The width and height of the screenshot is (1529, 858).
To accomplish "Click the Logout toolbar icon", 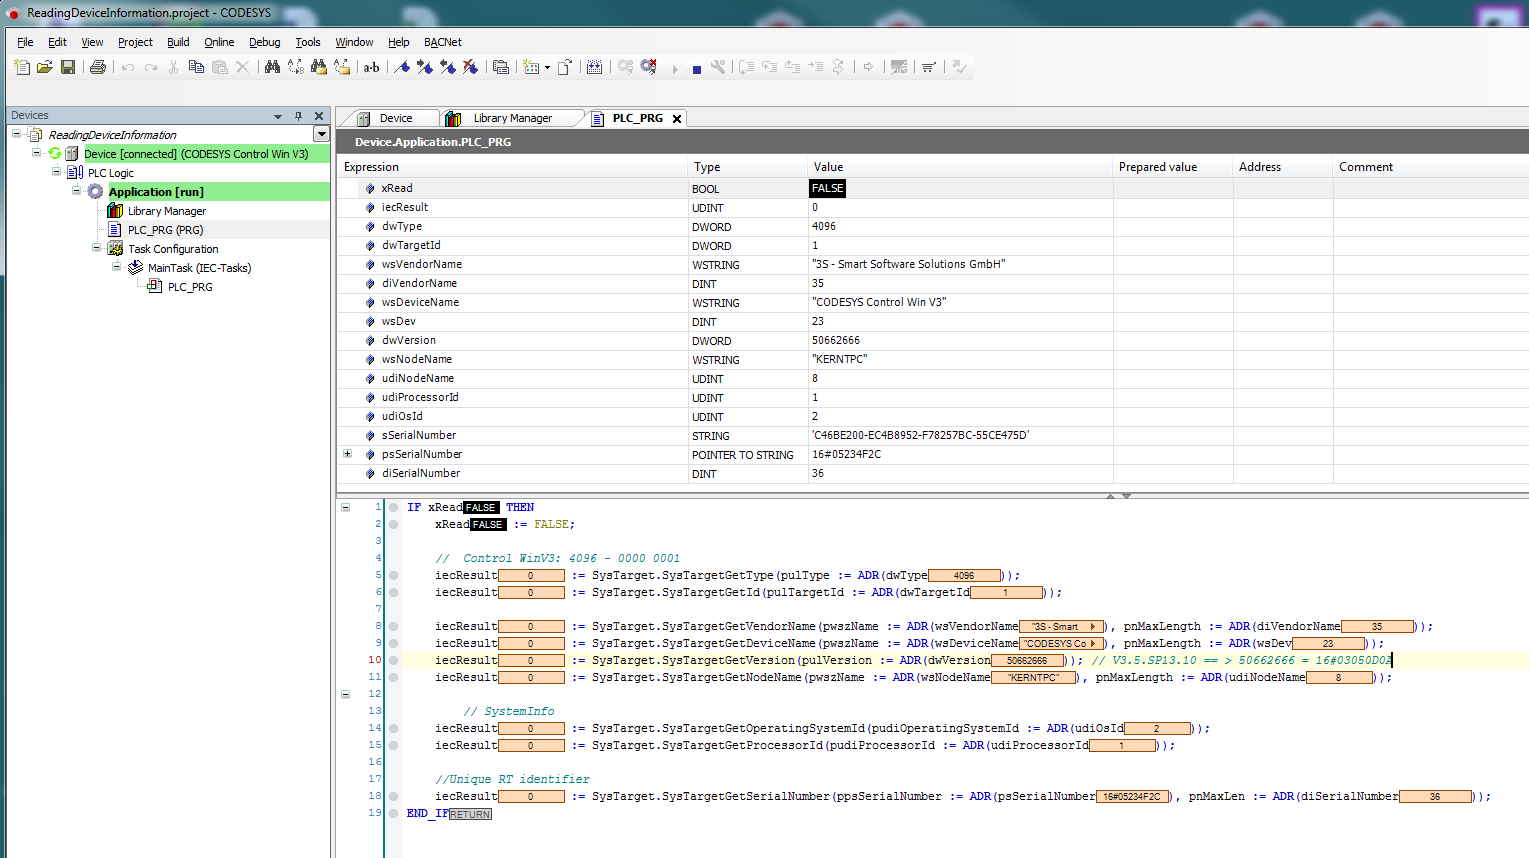I will pos(648,67).
